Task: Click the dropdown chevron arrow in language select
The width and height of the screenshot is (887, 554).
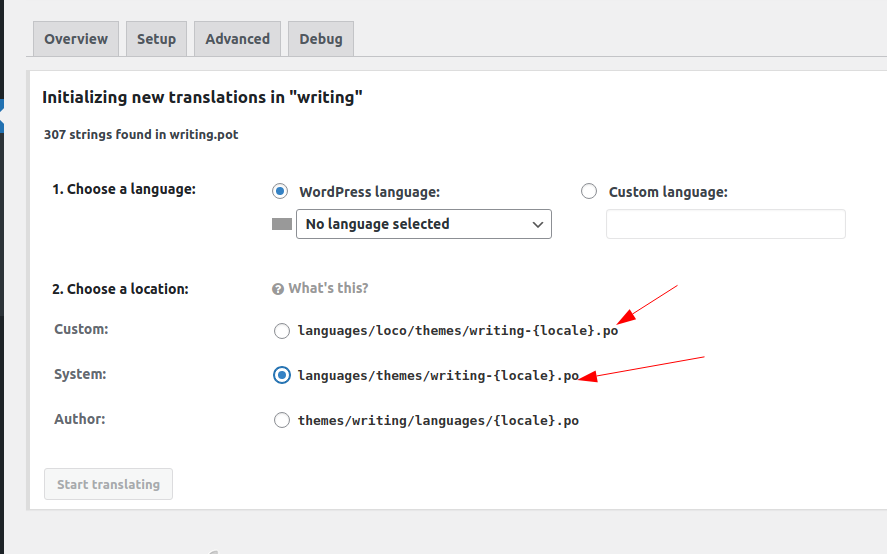Action: 538,224
